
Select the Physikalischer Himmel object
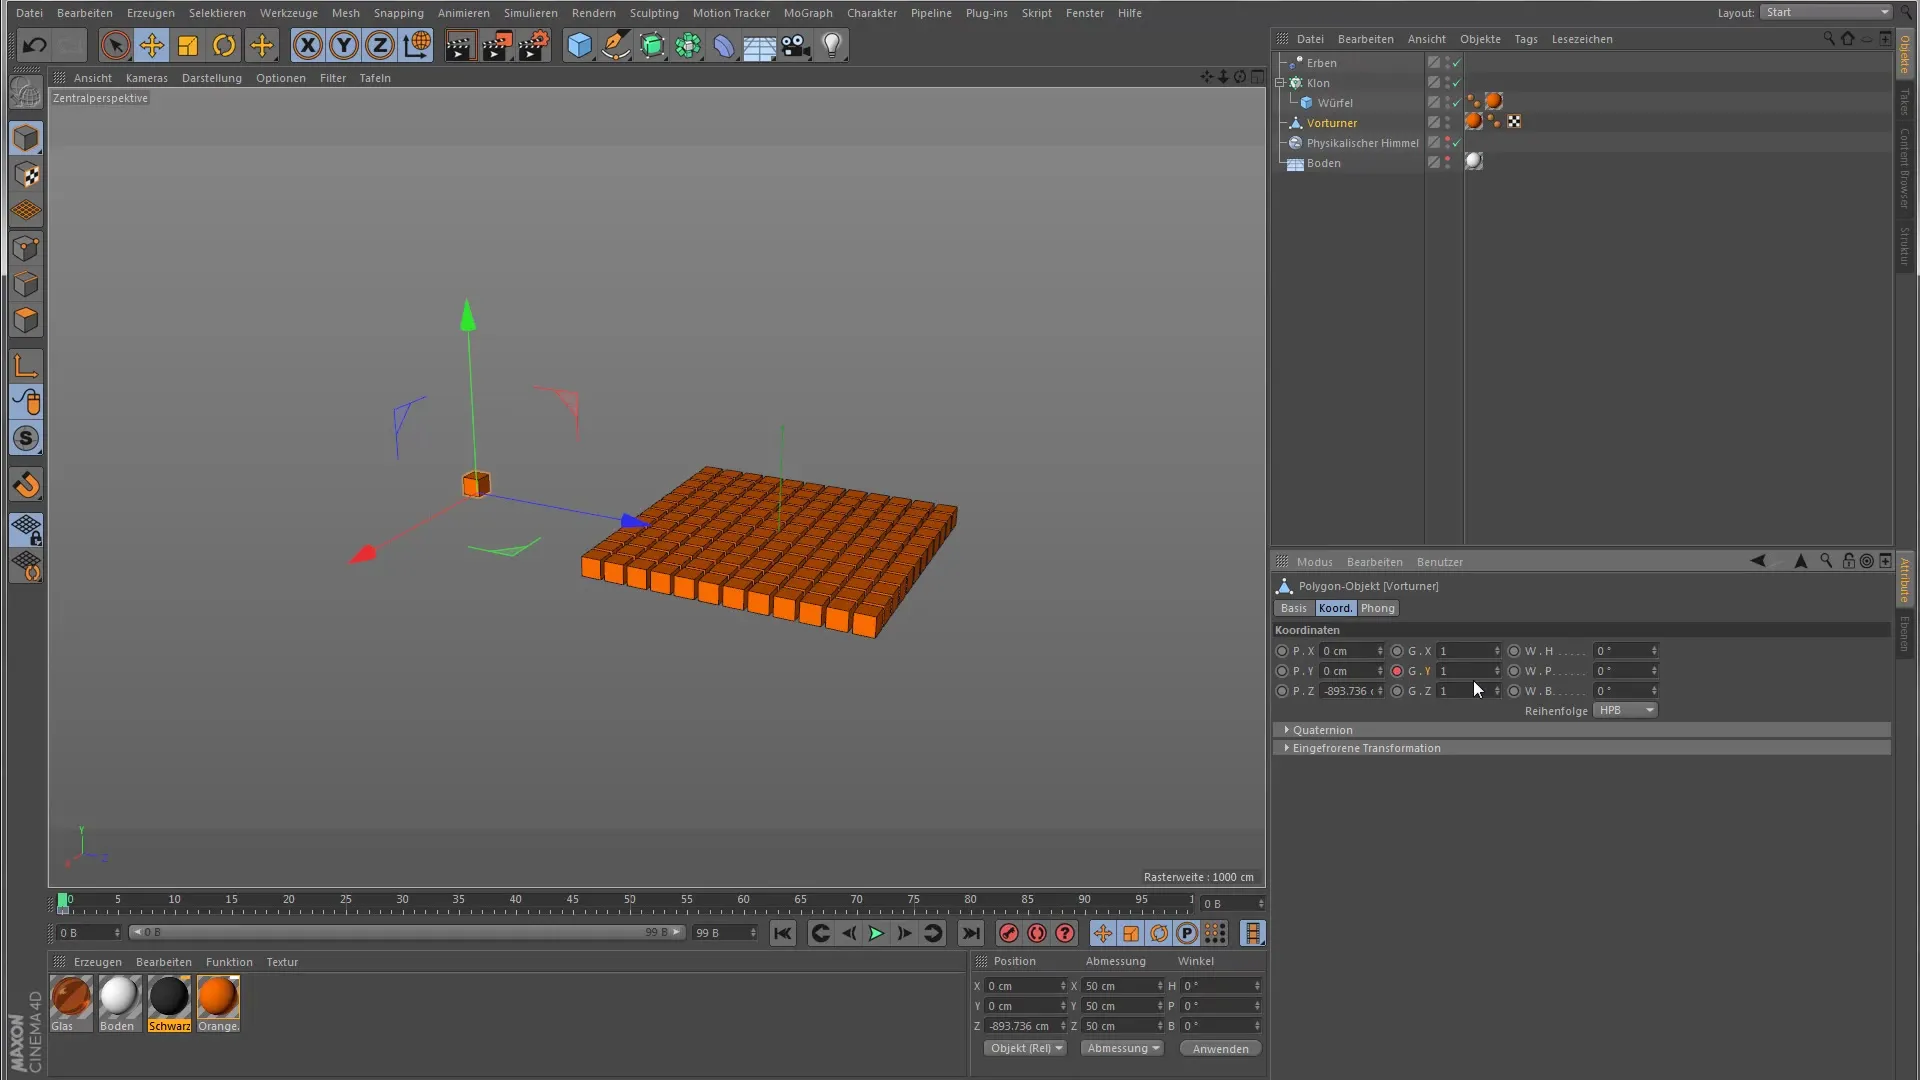pos(1362,143)
